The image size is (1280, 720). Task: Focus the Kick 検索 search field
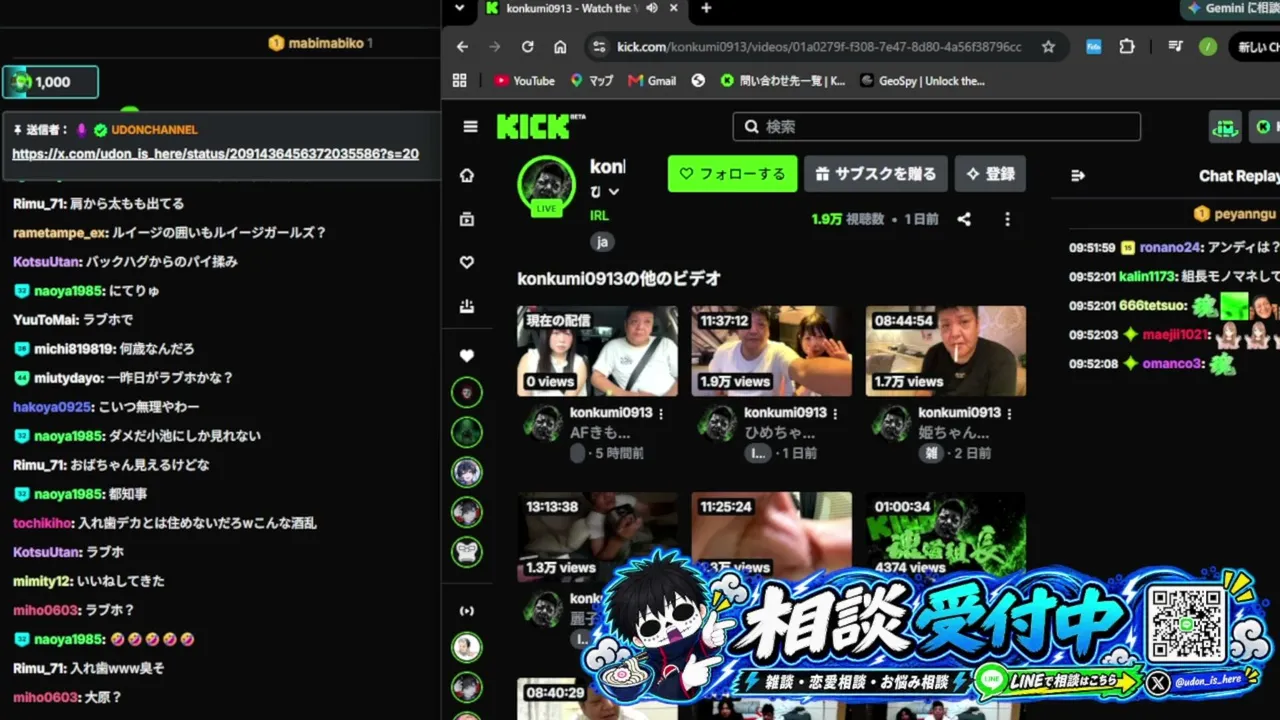click(x=936, y=127)
